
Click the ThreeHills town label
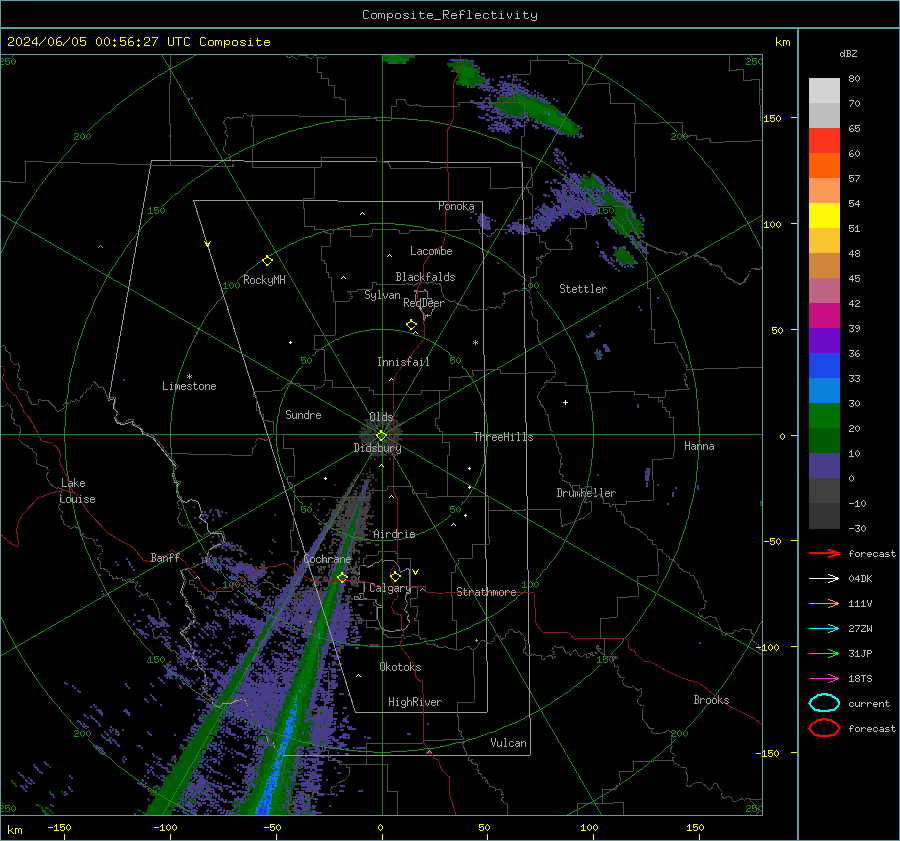click(503, 437)
